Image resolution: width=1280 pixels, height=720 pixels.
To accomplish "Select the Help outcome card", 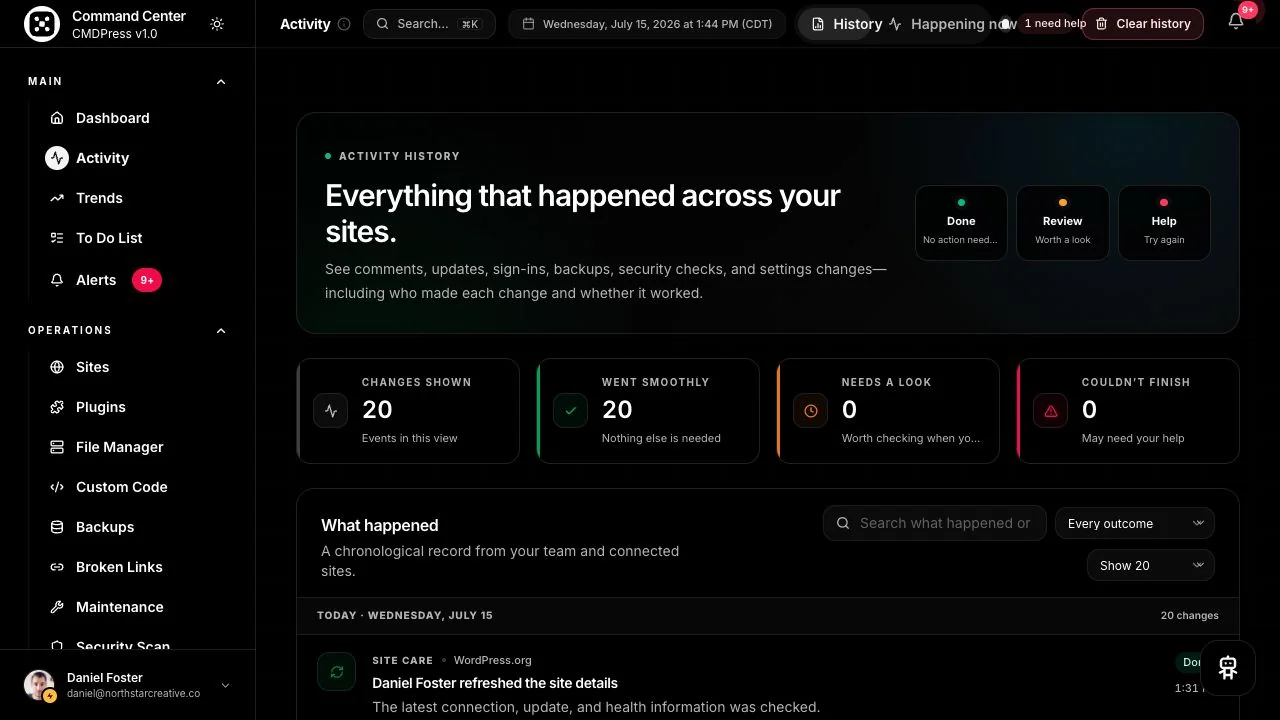I will pyautogui.click(x=1164, y=223).
